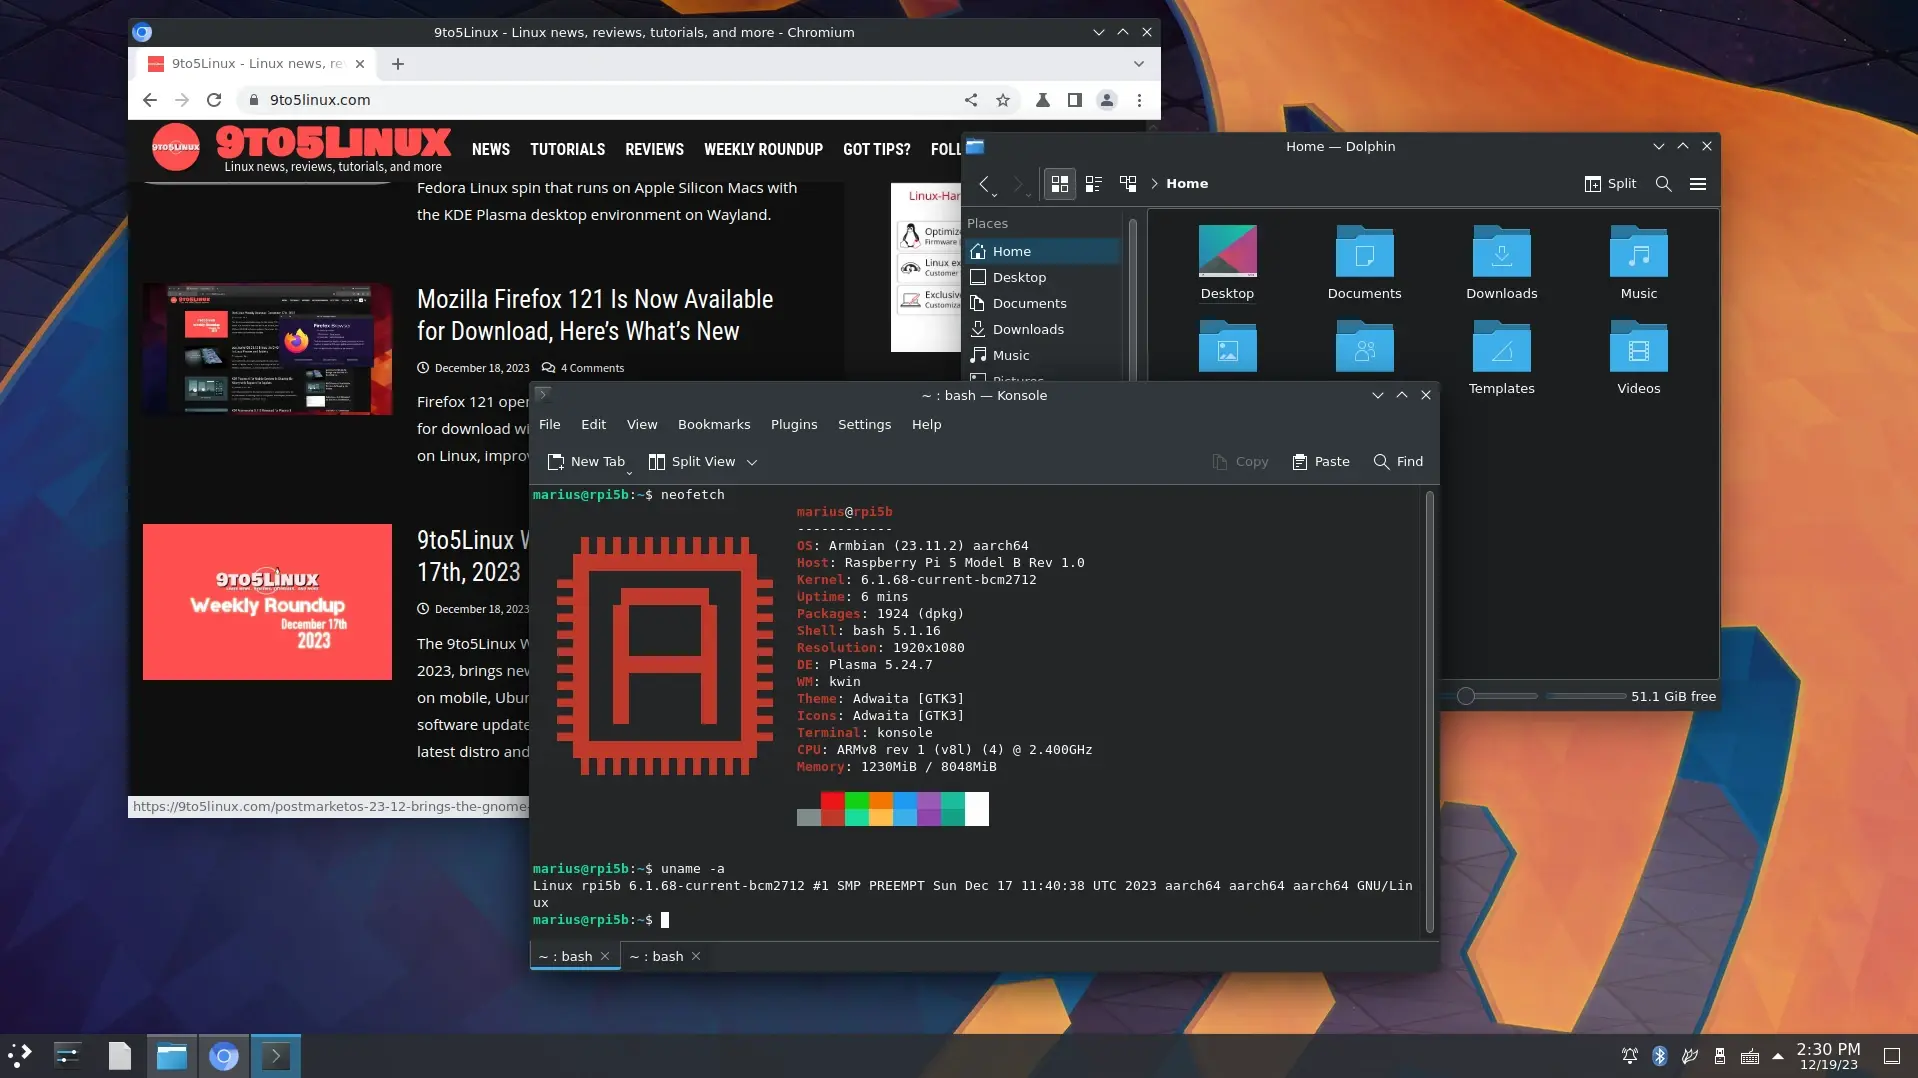Open GOT TIPS? page on 9to5Linux

tap(877, 149)
